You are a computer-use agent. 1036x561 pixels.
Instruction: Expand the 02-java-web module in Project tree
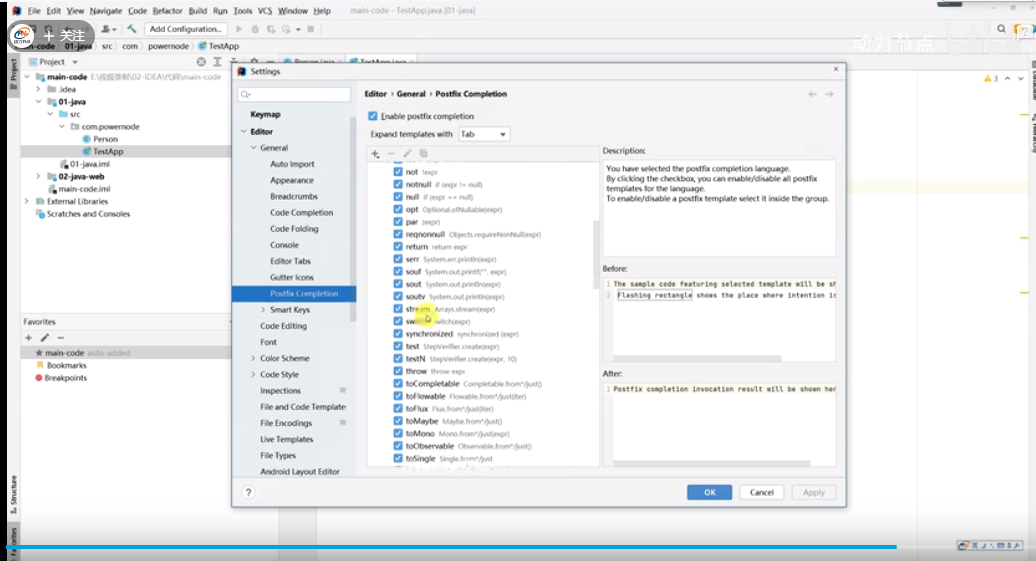(38, 176)
